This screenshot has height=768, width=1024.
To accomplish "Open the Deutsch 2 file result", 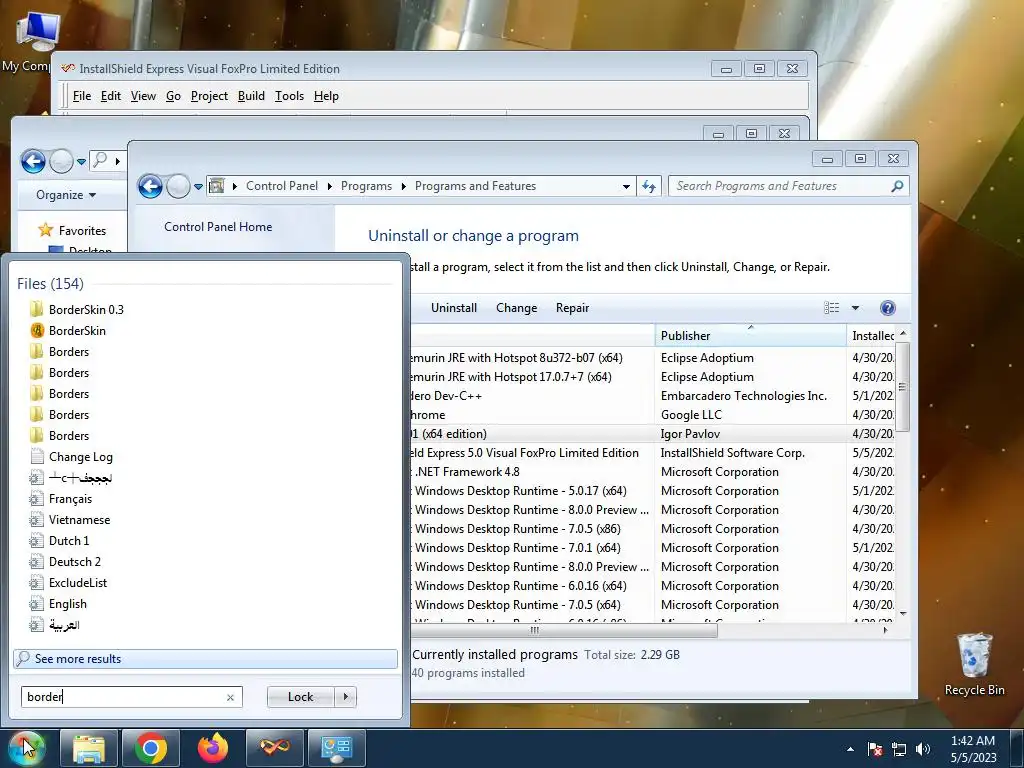I will pyautogui.click(x=65, y=562).
